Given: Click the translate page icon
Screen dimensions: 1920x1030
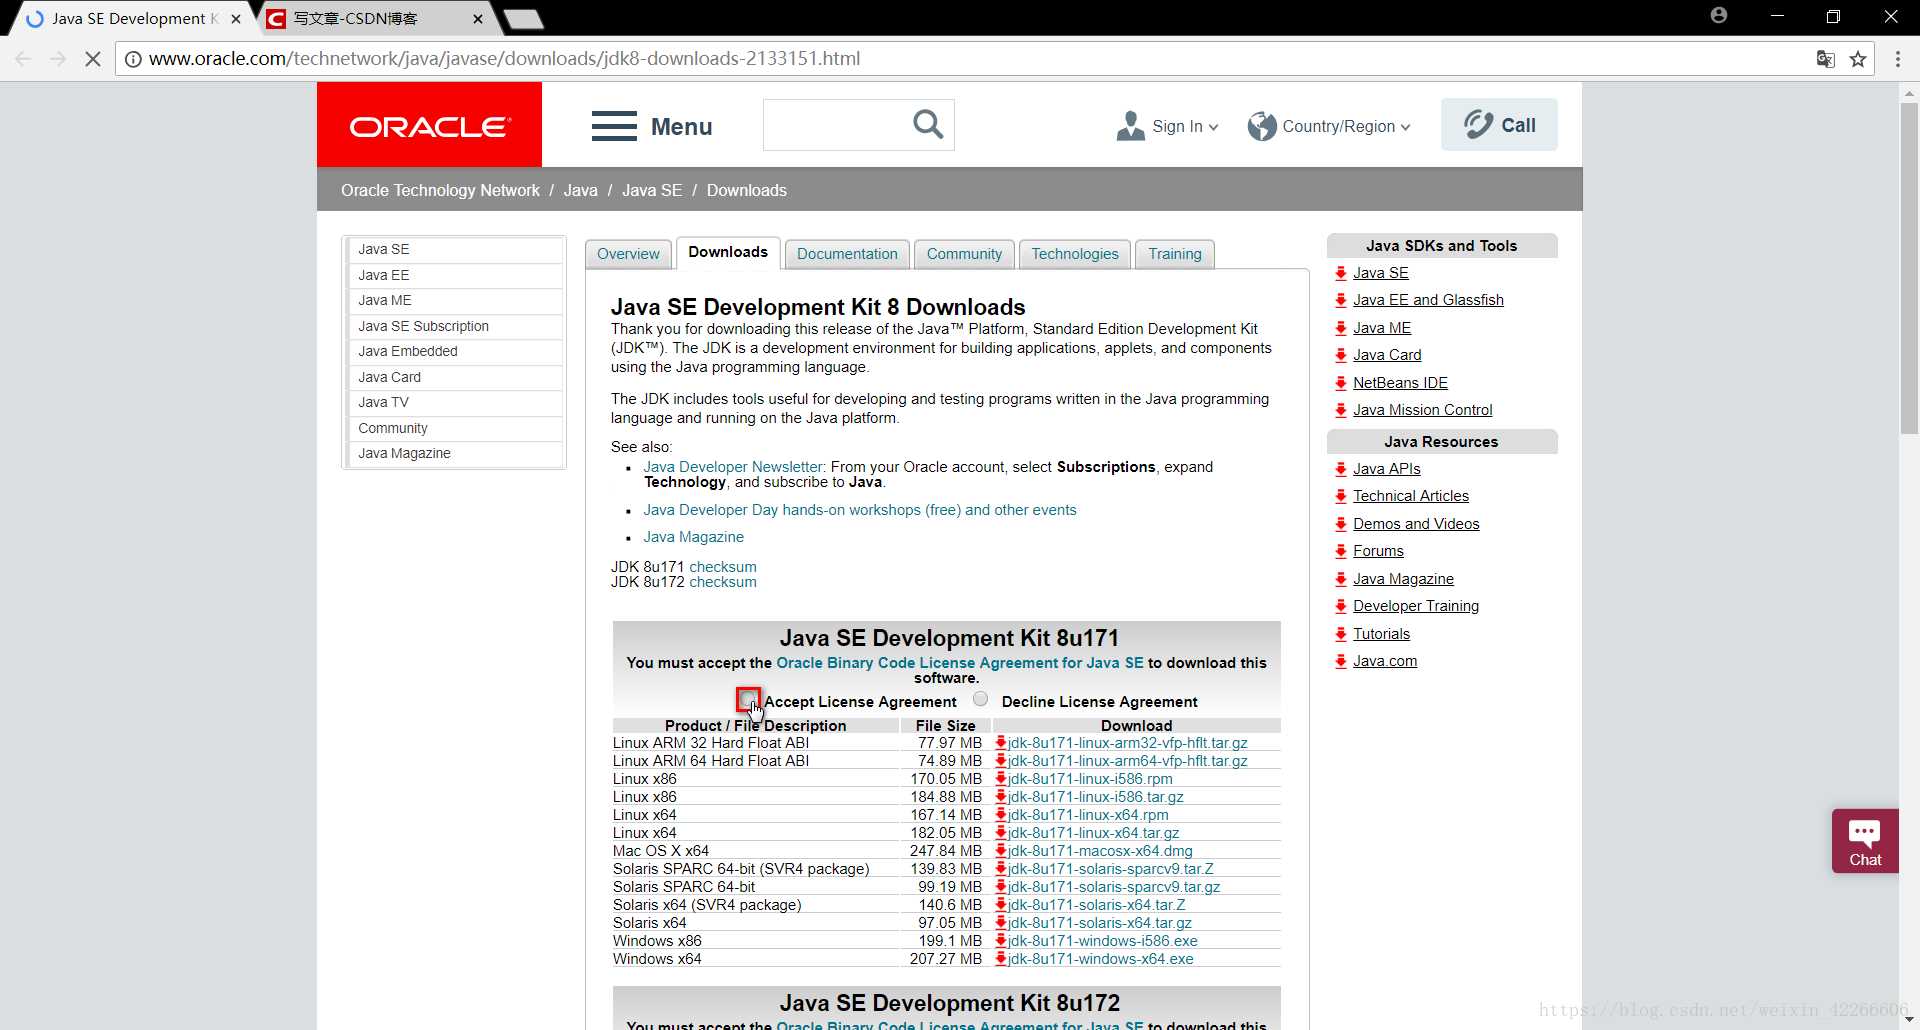Looking at the screenshot, I should [x=1825, y=59].
